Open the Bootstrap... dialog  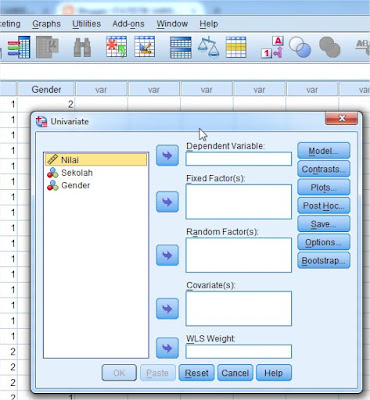324,260
